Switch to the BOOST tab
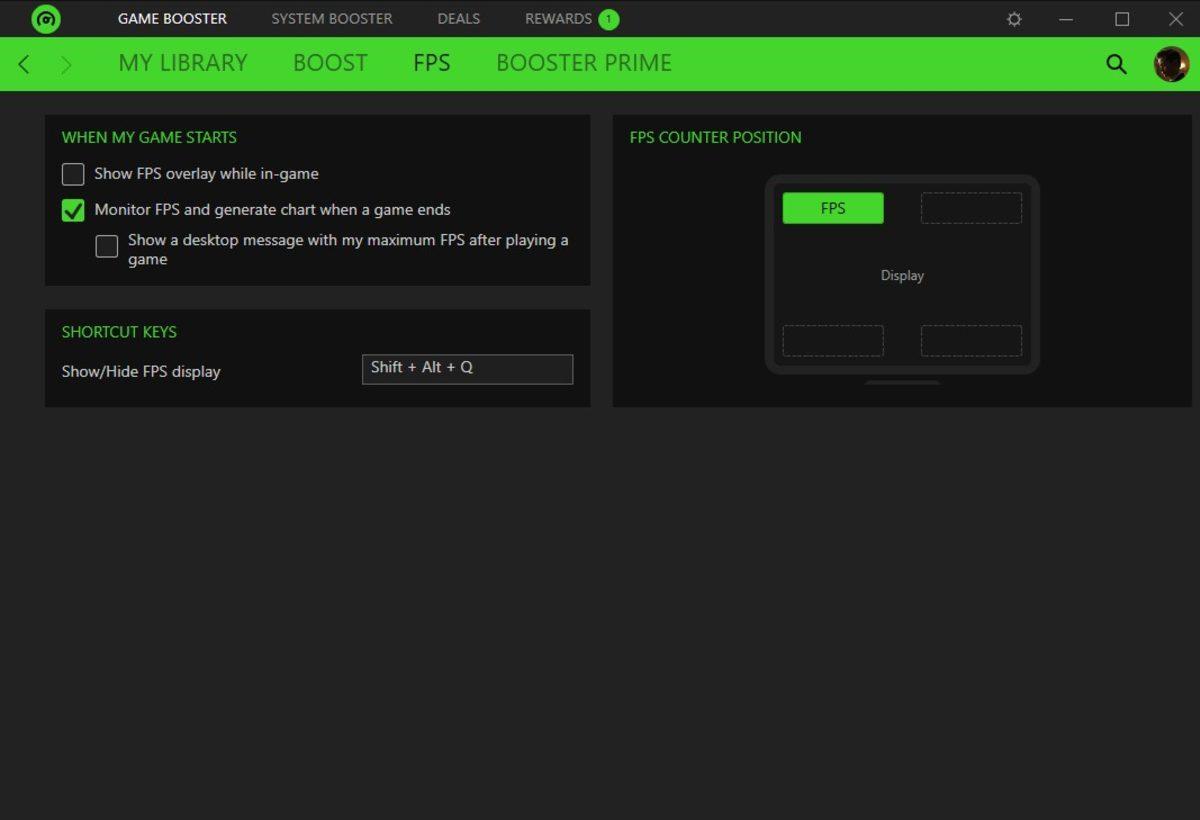Viewport: 1200px width, 820px height. pos(330,62)
